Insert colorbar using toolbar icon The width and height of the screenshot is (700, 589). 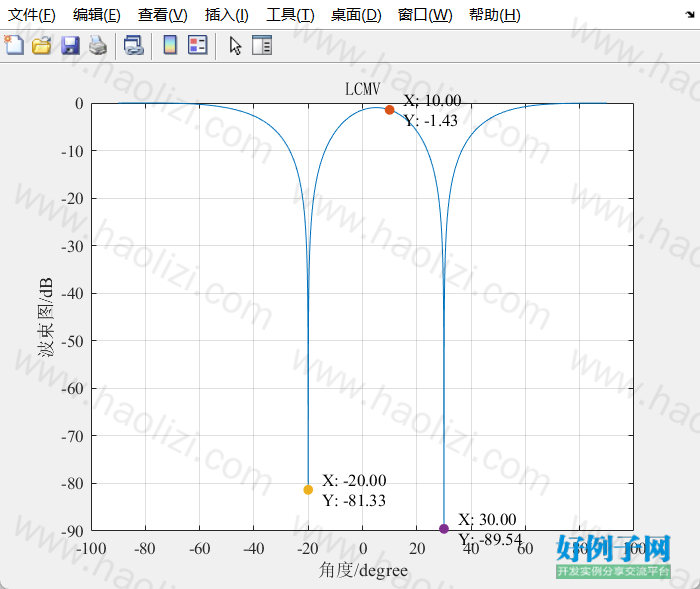click(x=170, y=45)
